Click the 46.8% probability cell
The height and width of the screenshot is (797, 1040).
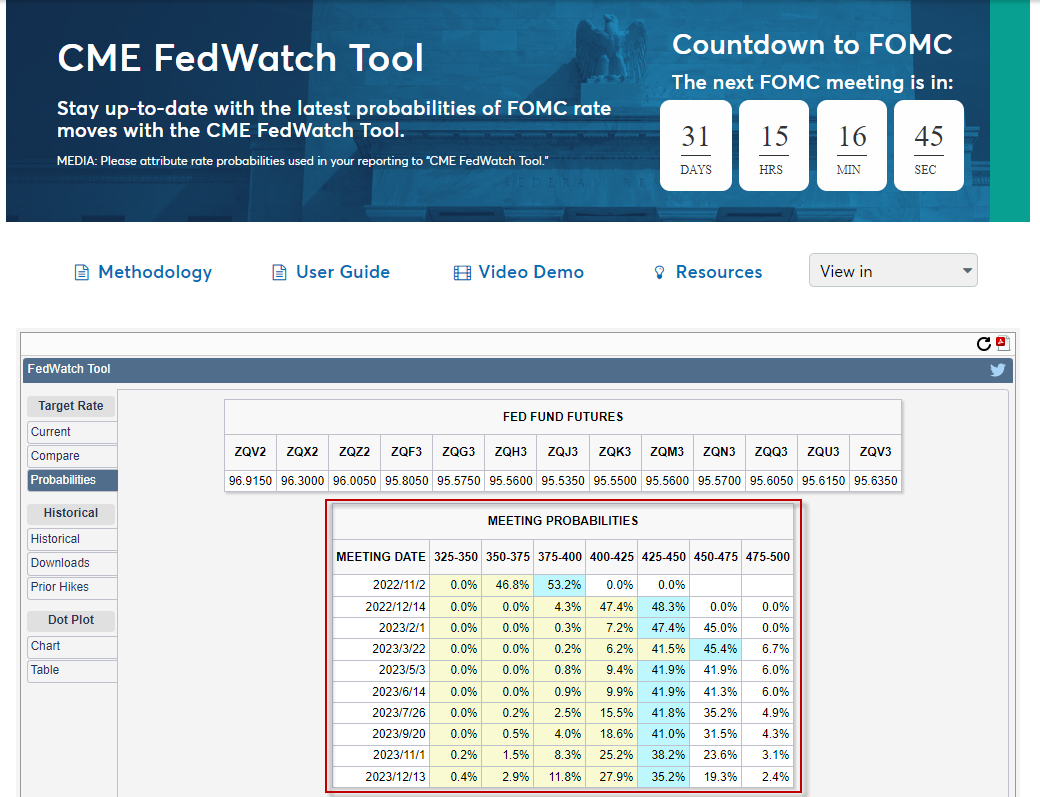pos(507,585)
